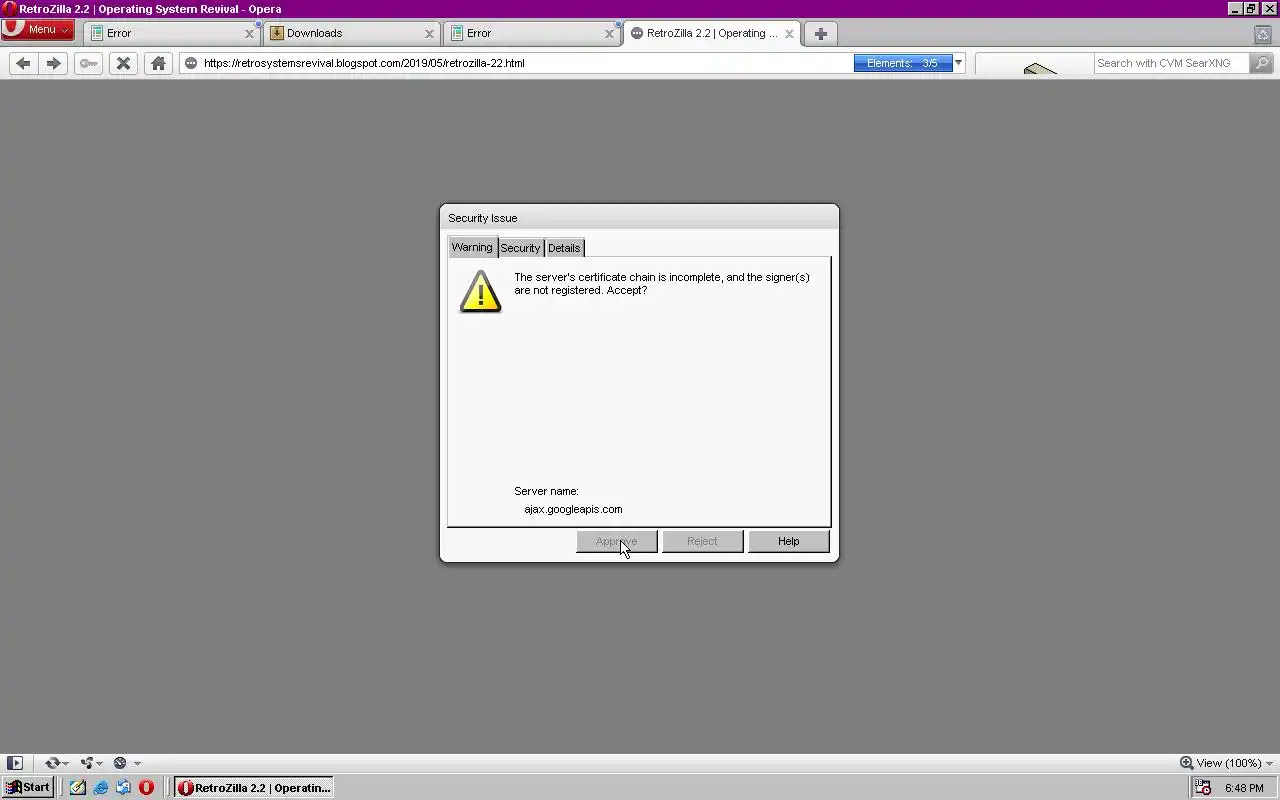Focus the Search with CVM SearXNG box
This screenshot has height=800, width=1280.
click(x=1170, y=63)
